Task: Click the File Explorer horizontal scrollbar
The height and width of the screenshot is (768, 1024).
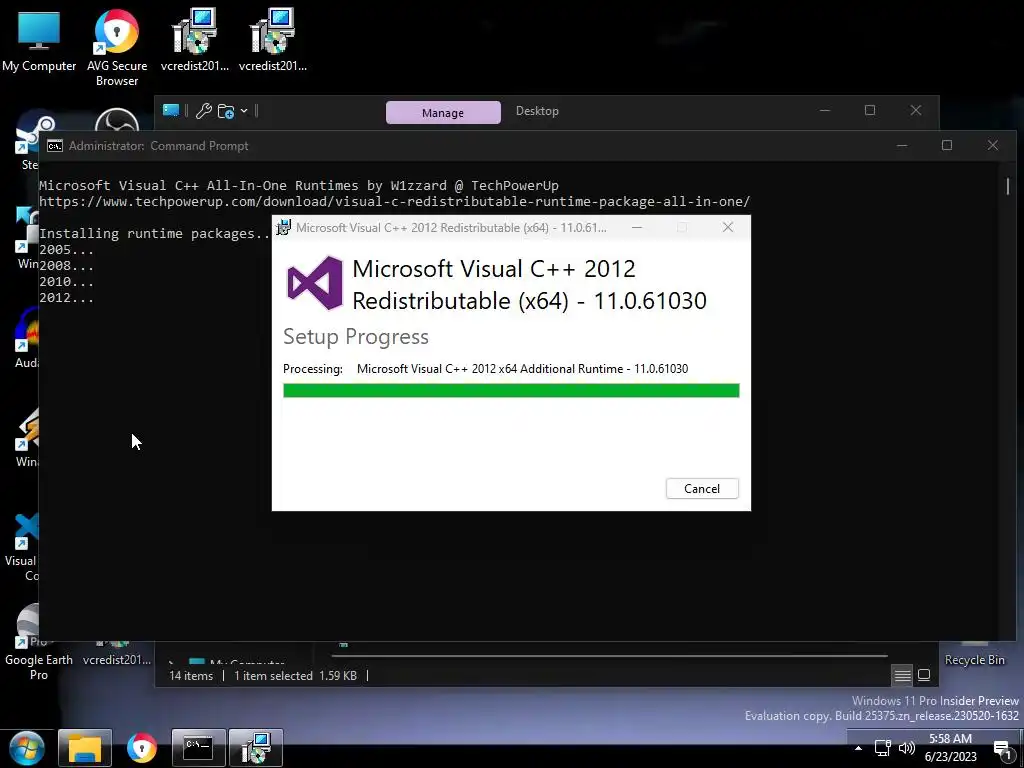Action: click(x=609, y=655)
